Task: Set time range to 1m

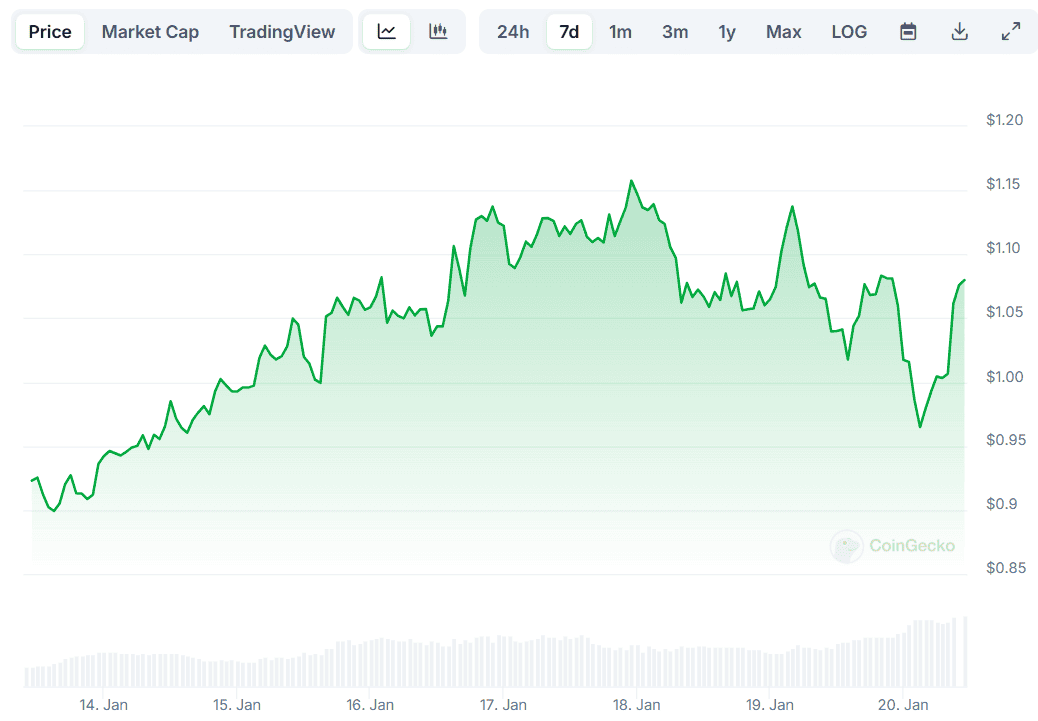Action: coord(620,32)
